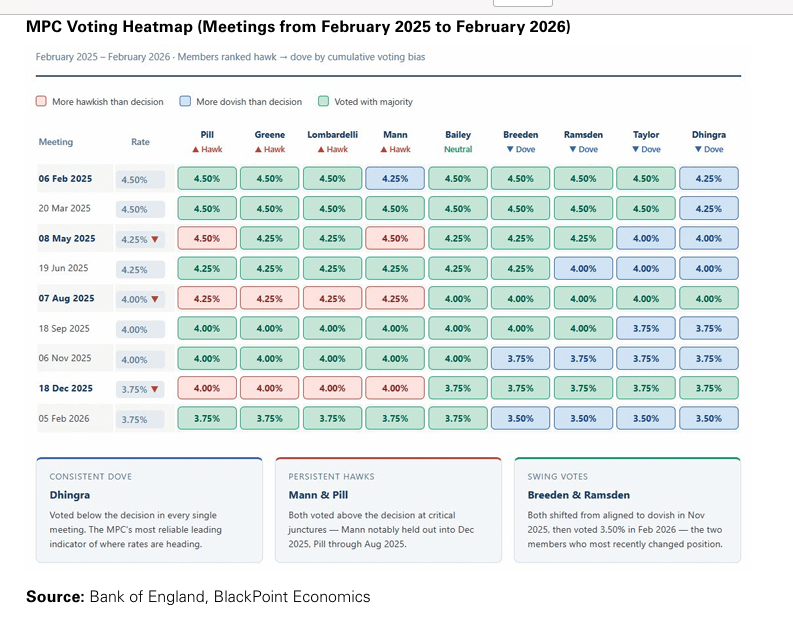Image resolution: width=793 pixels, height=618 pixels.
Task: Click the Dove indicator under Dhingra
Action: (x=708, y=149)
